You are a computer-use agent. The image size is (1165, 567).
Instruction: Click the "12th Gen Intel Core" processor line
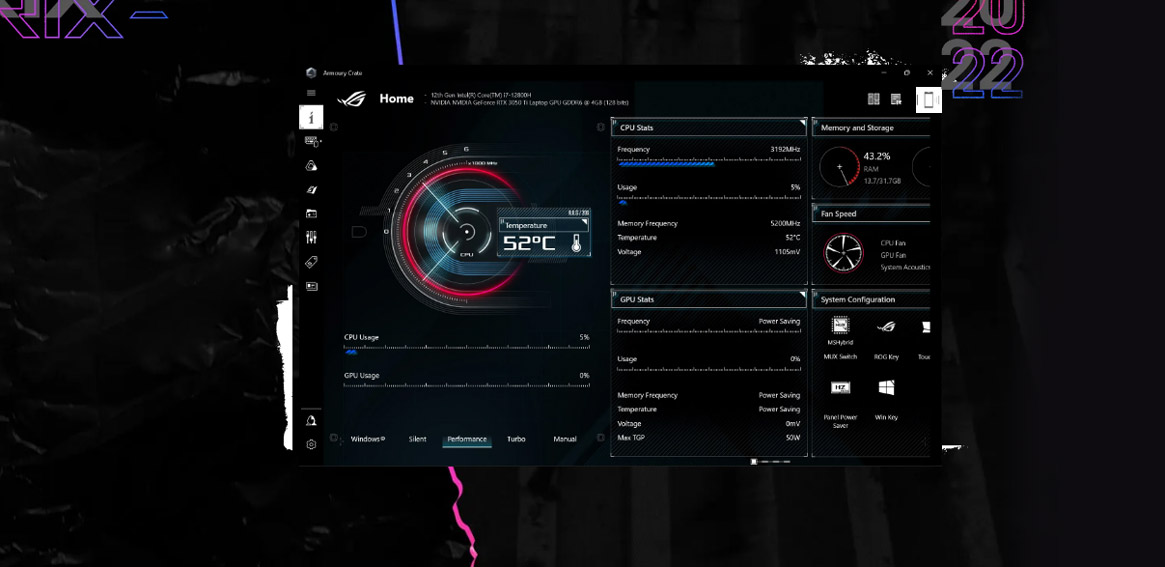click(481, 95)
